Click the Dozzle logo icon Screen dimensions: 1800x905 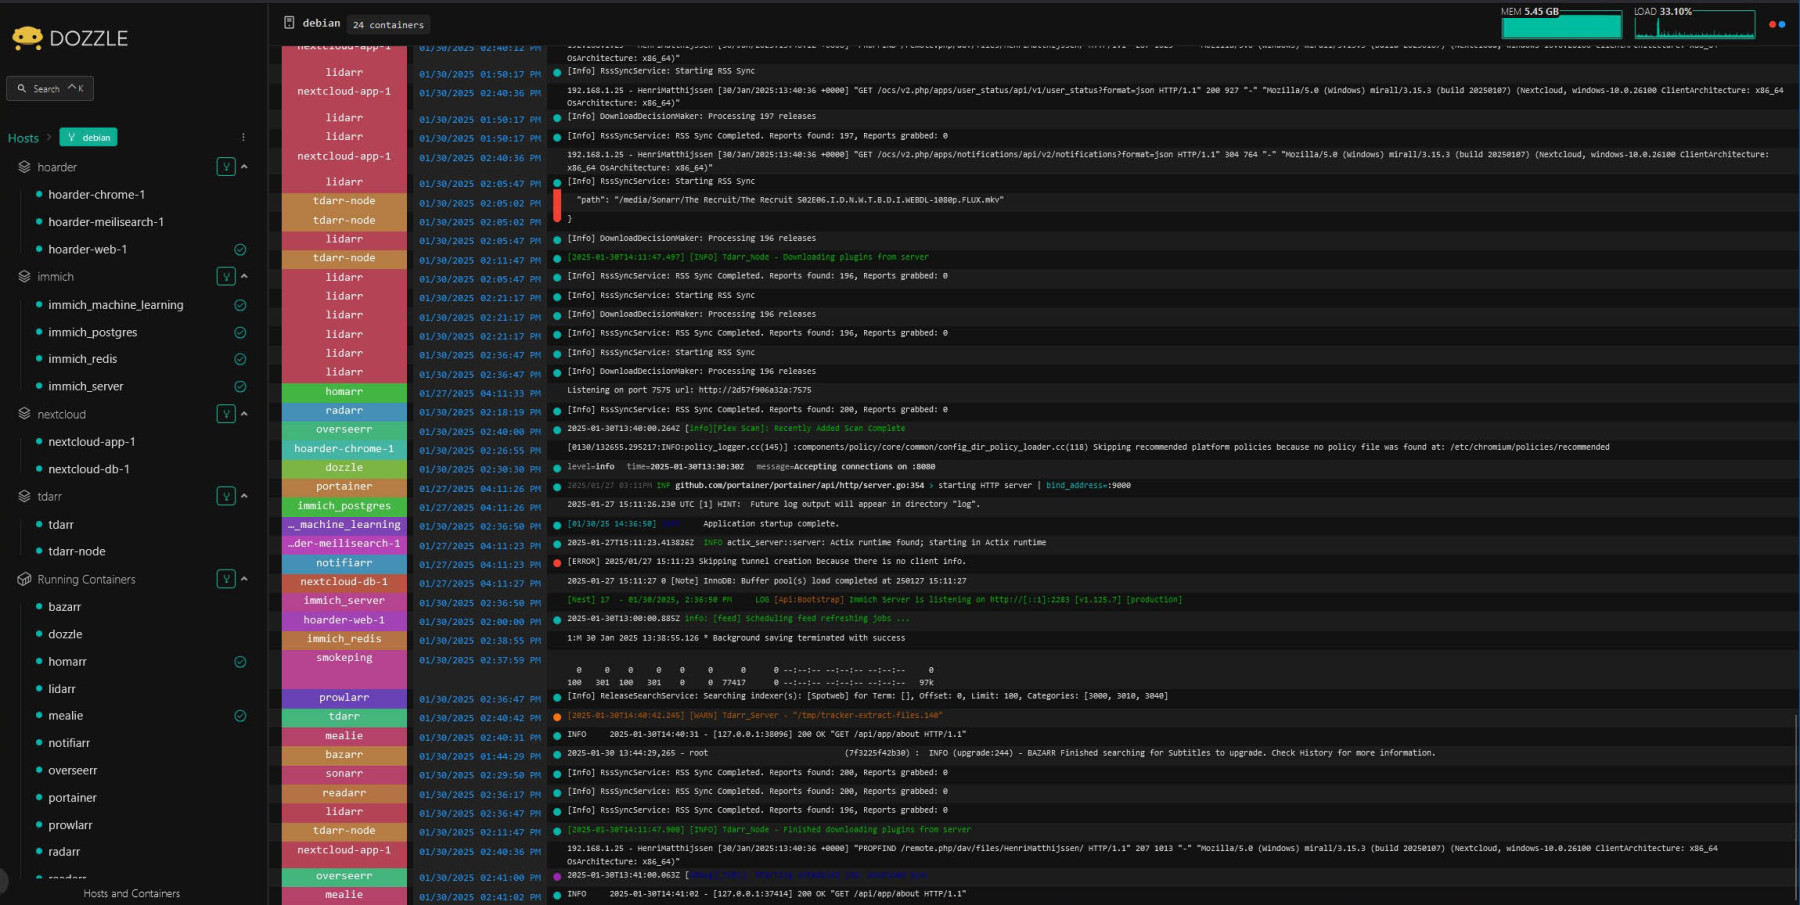coord(27,38)
